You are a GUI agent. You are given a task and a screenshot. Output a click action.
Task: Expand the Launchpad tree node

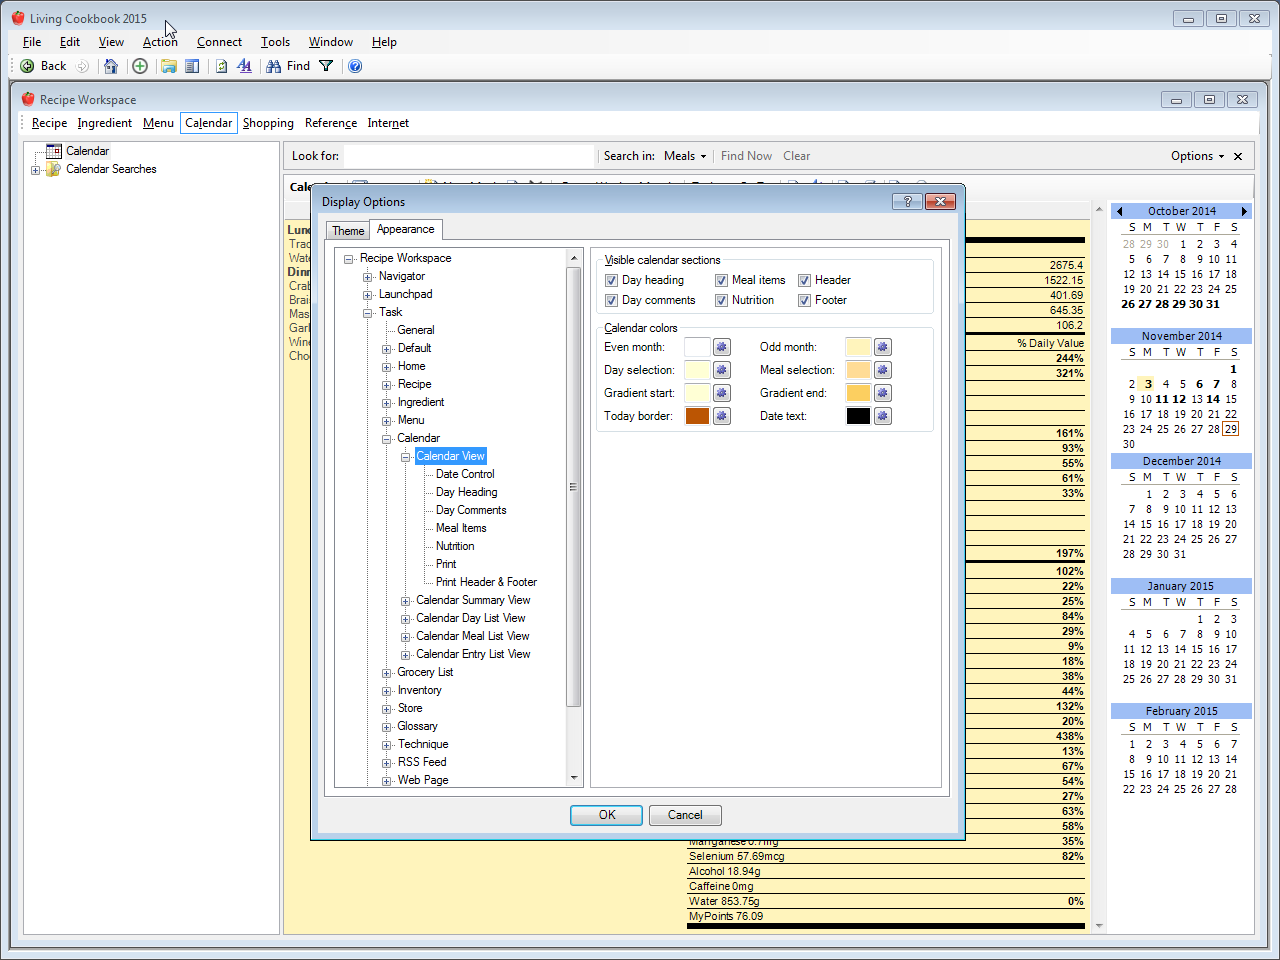368,295
